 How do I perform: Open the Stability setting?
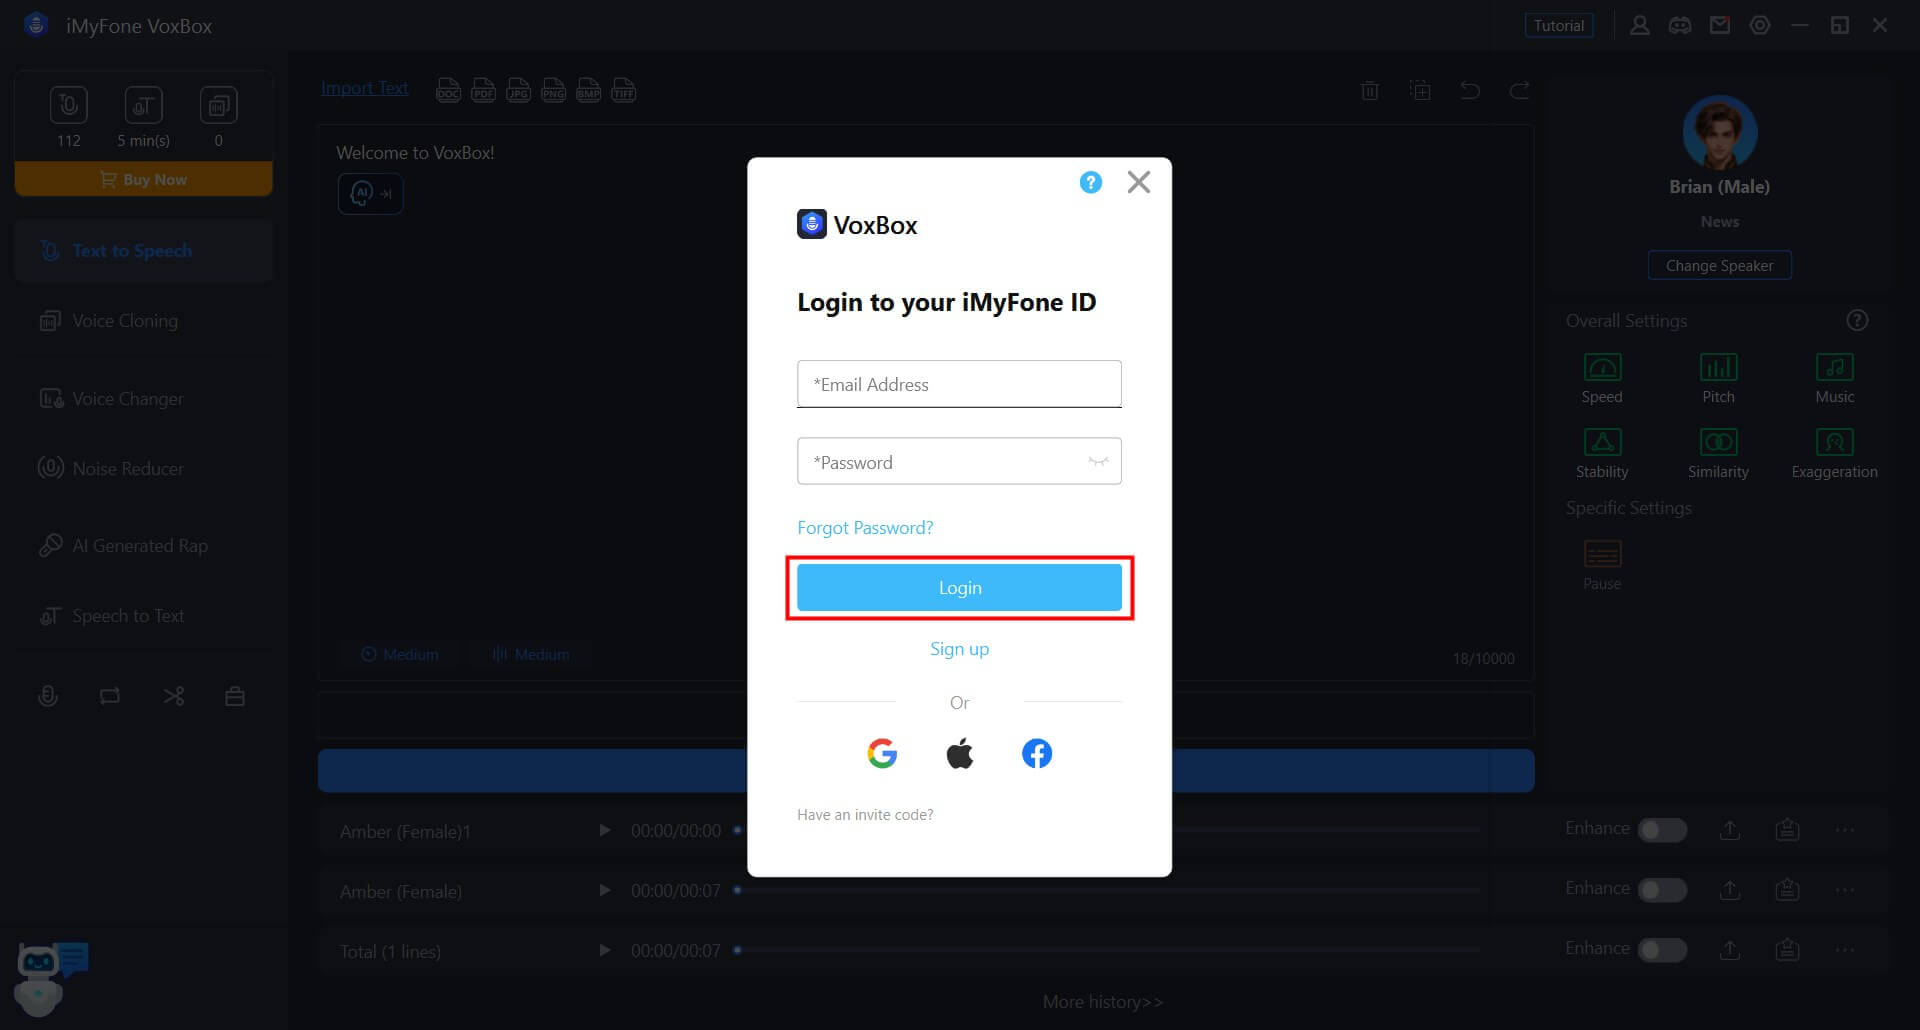point(1602,453)
